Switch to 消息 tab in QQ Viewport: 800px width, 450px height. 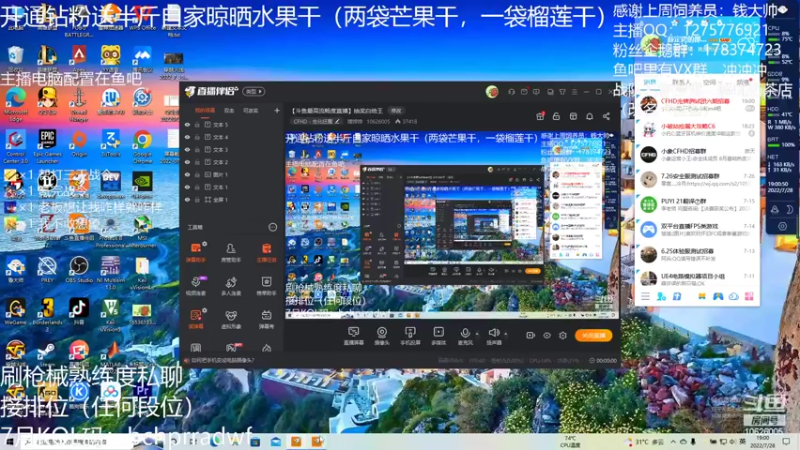pos(649,82)
